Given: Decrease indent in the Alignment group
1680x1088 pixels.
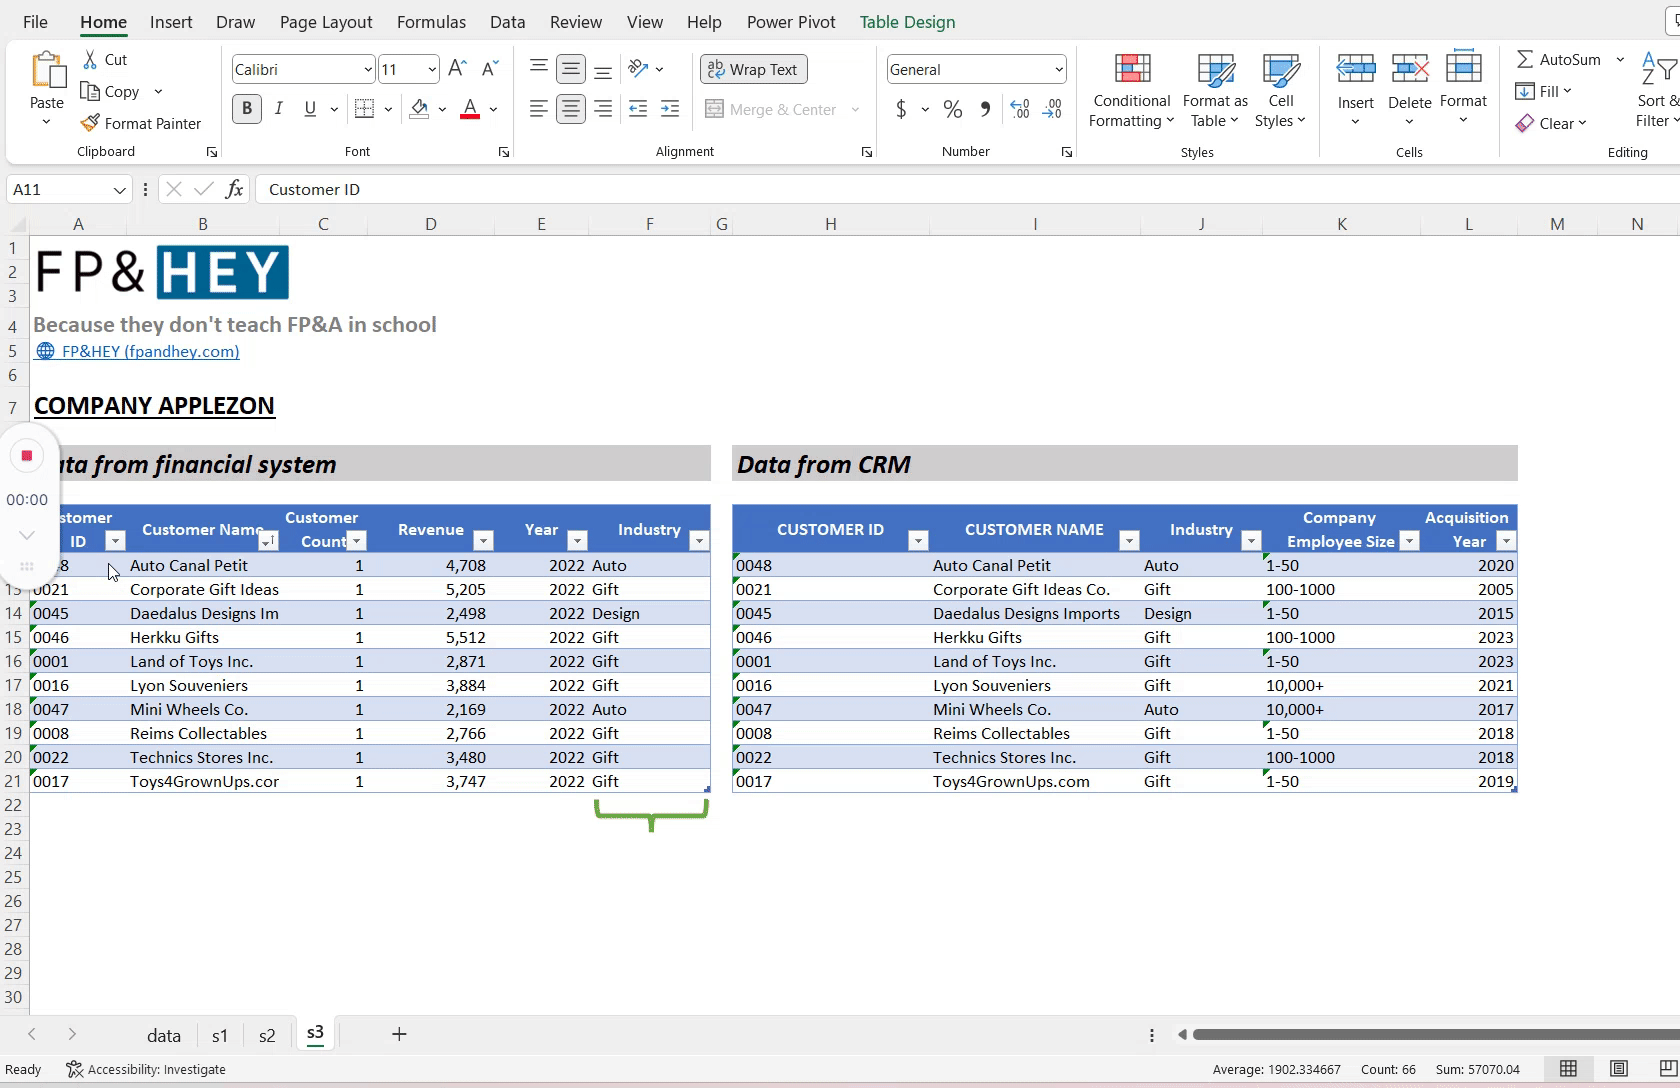Looking at the screenshot, I should click(638, 109).
